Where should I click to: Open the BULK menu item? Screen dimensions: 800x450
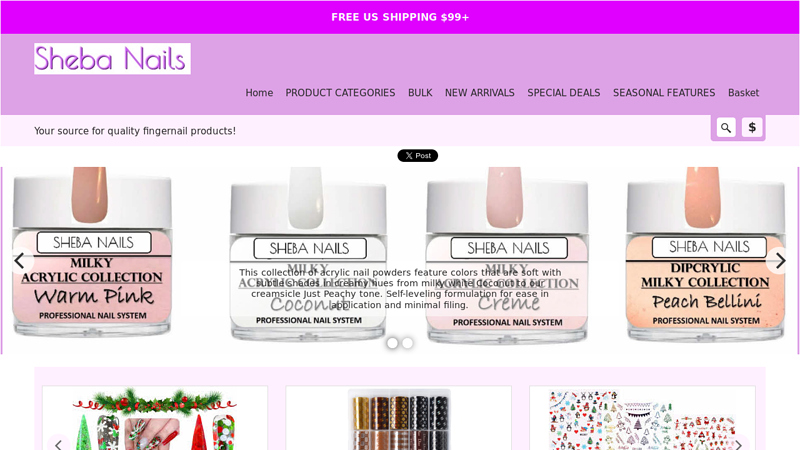(x=420, y=93)
